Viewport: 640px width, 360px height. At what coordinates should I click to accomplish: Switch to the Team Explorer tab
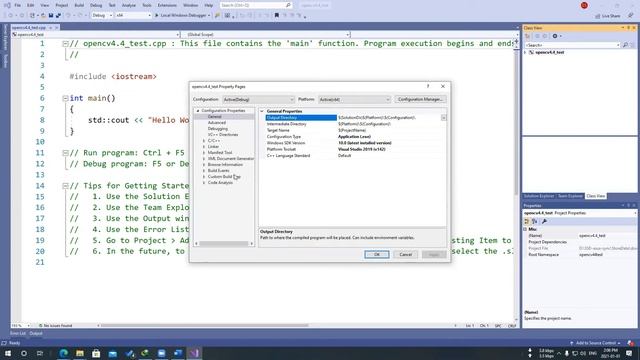pyautogui.click(x=570, y=196)
